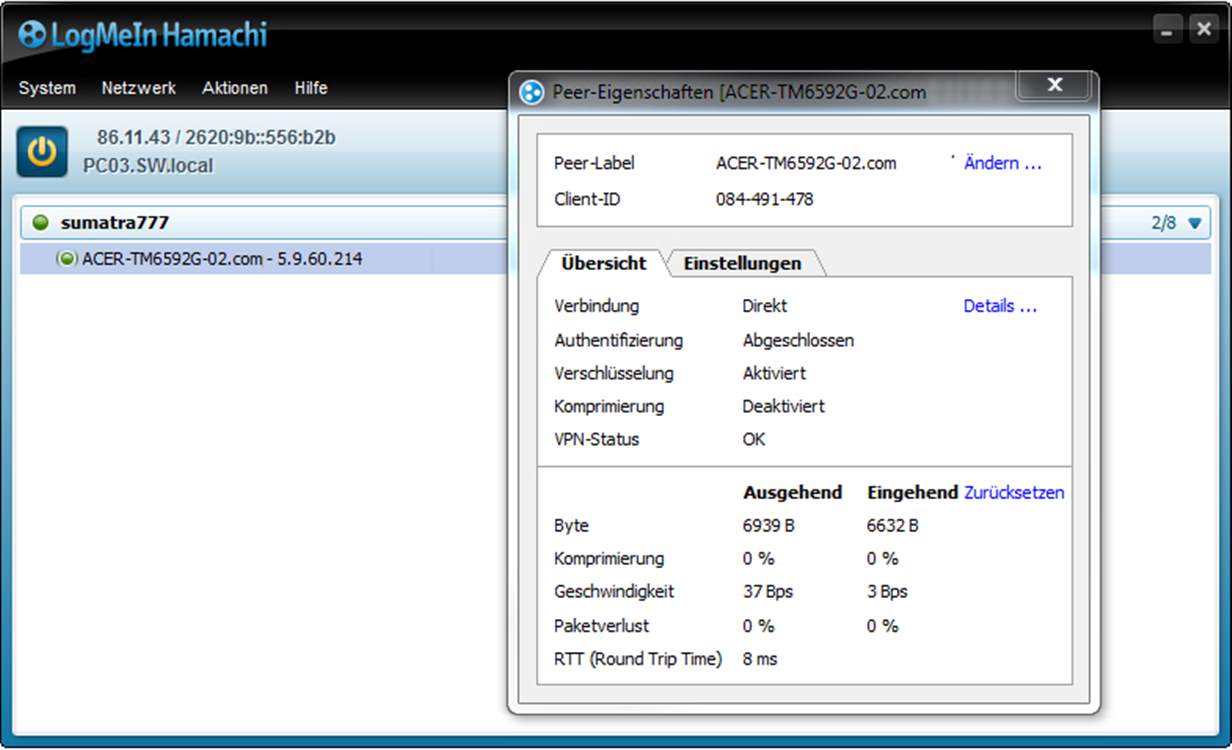The height and width of the screenshot is (750, 1232).
Task: Click the incoming byte count 6632 B
Action: point(893,525)
